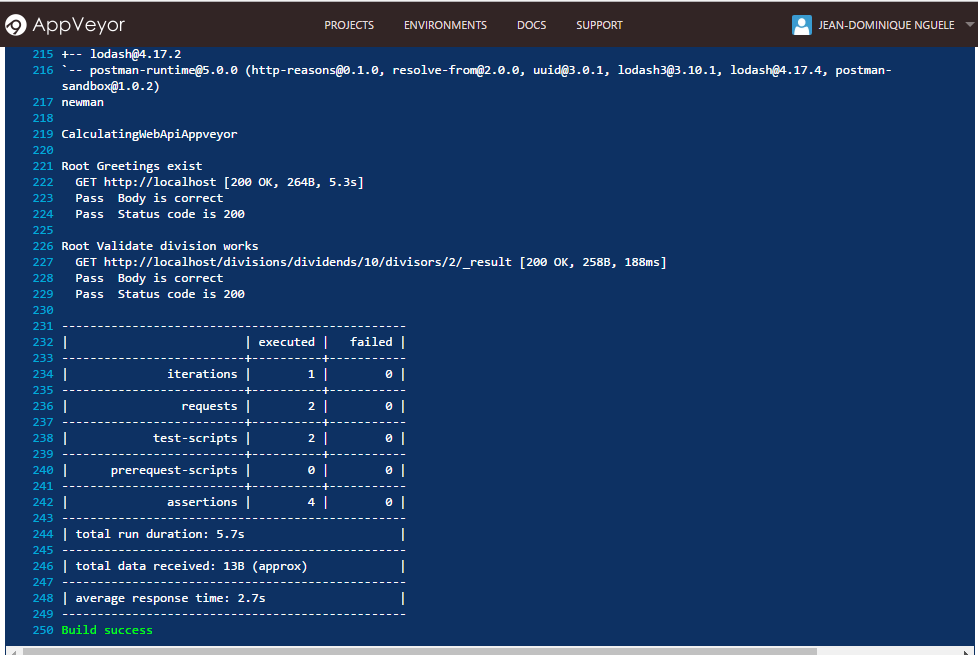Screen dimensions: 978x655
Task: Open the PROJECTS menu
Action: point(349,25)
